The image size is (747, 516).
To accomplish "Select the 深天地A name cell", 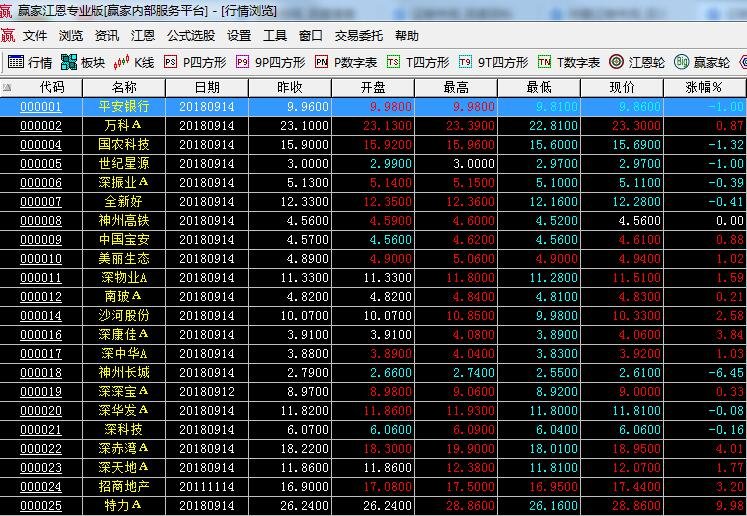I will (x=123, y=467).
